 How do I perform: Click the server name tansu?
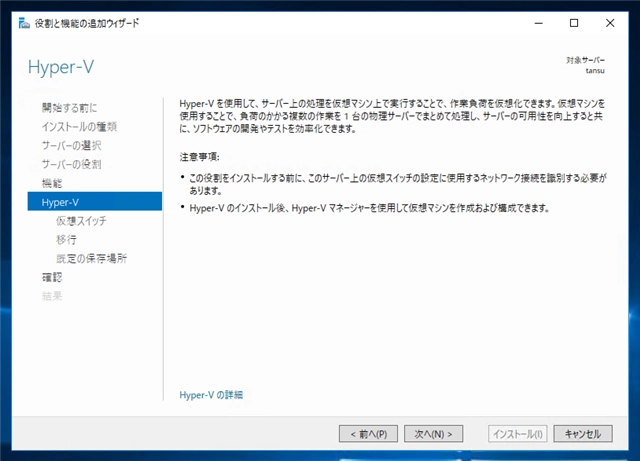(x=595, y=71)
